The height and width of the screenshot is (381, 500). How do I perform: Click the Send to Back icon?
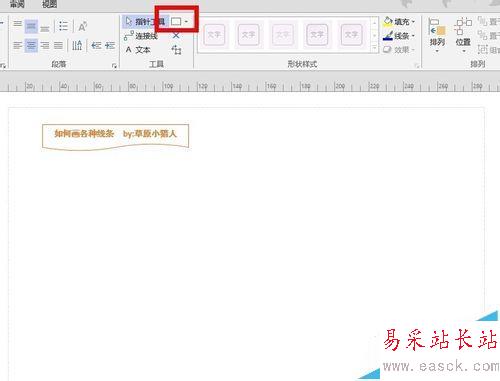[482, 35]
